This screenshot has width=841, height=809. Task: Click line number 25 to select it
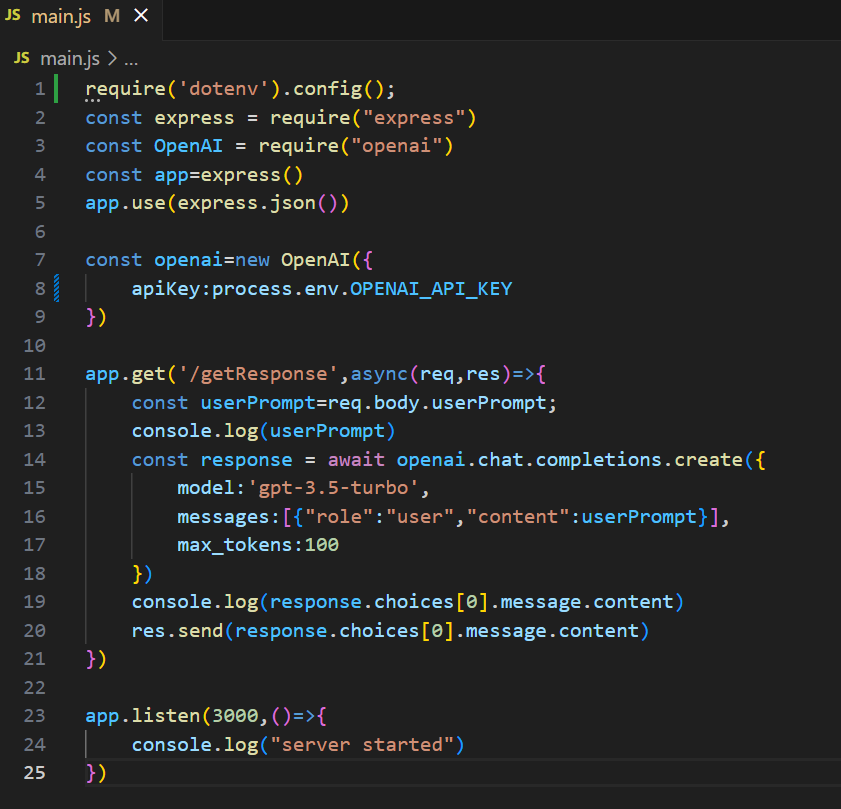pos(34,772)
